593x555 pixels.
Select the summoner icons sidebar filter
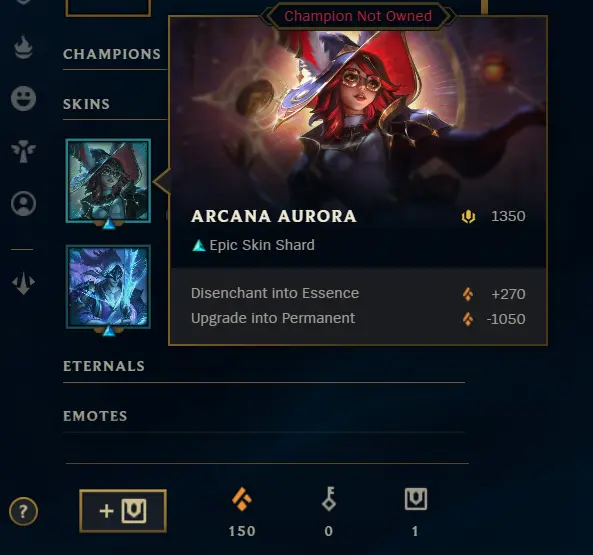pyautogui.click(x=23, y=203)
